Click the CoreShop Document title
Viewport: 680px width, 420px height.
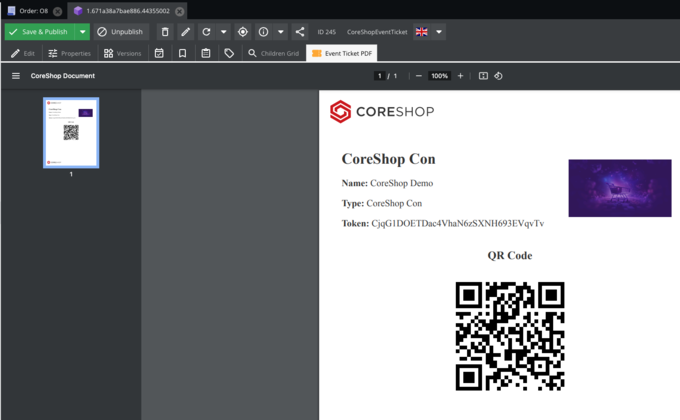coord(62,76)
